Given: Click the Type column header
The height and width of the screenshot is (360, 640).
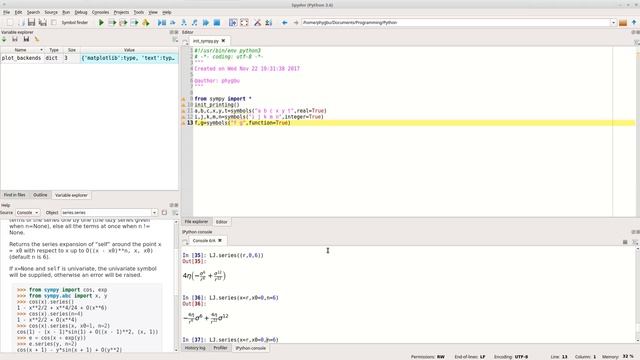Looking at the screenshot, I should click(x=54, y=50).
